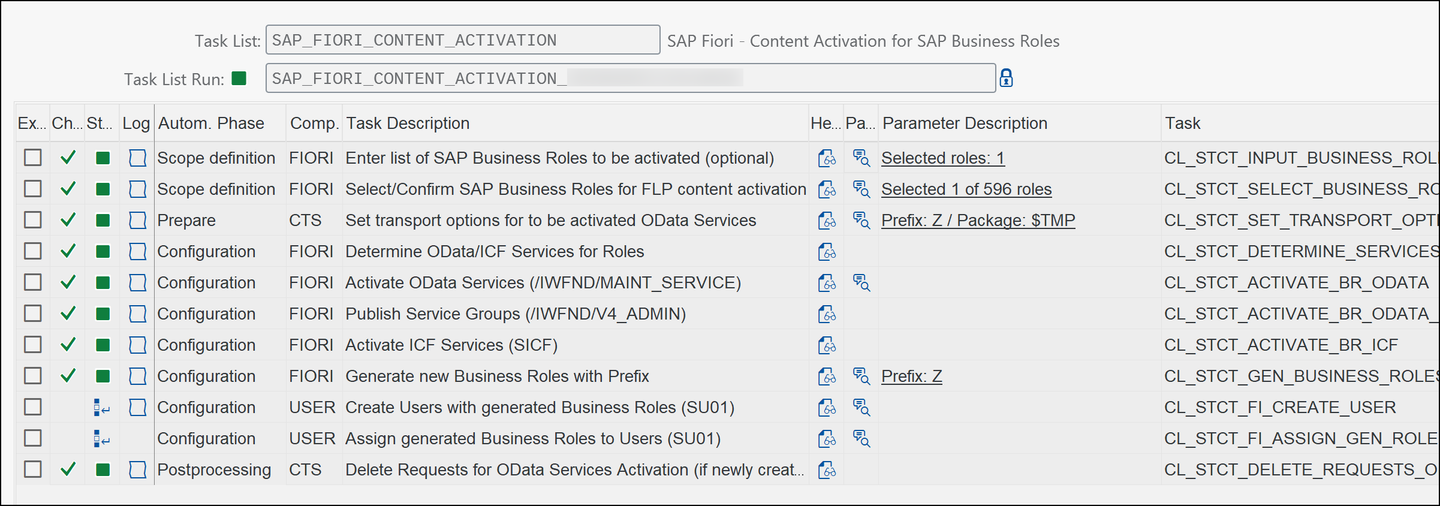Select 'Activate ICF Services (SICF)' description
The image size is (1440, 506).
pyautogui.click(x=451, y=345)
